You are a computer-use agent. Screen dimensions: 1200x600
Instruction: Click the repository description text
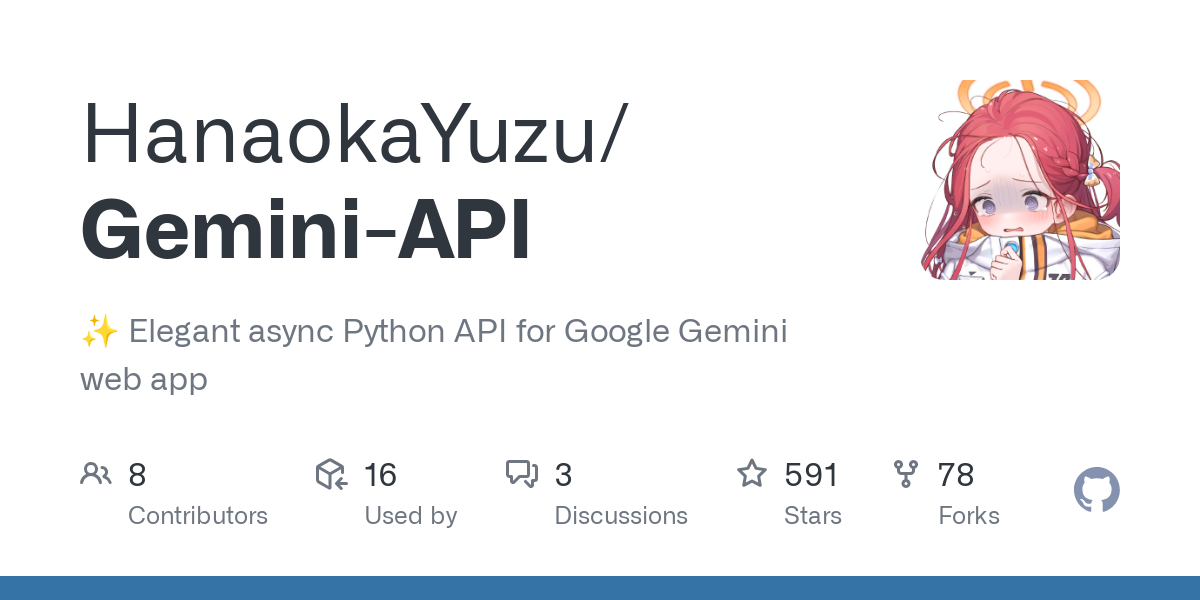pos(434,354)
